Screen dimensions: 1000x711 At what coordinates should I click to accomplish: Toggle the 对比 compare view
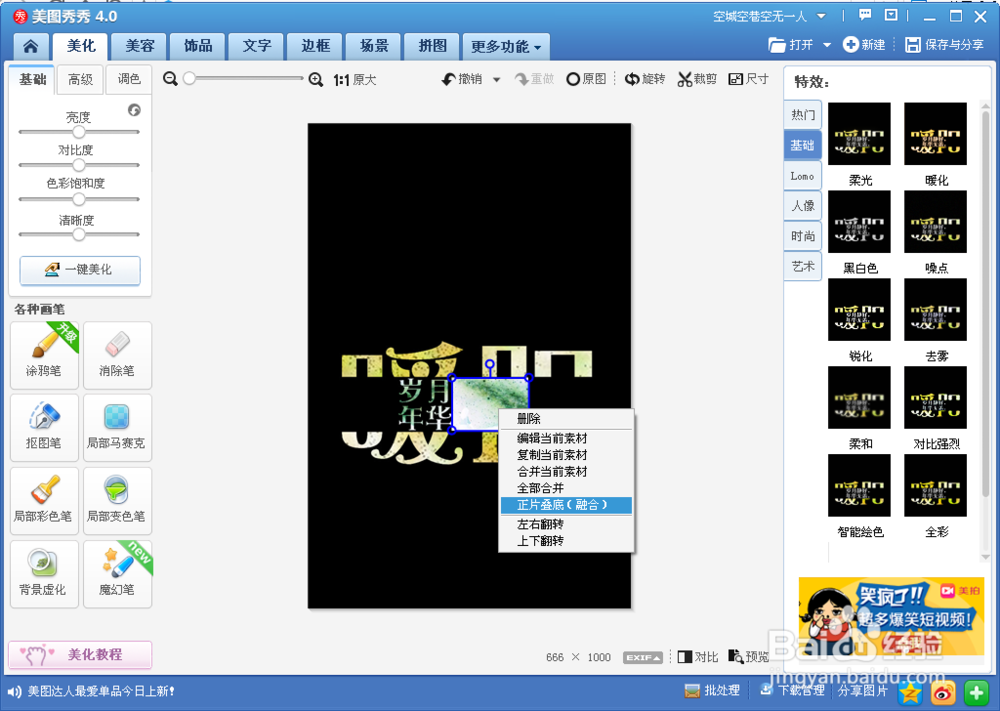698,657
